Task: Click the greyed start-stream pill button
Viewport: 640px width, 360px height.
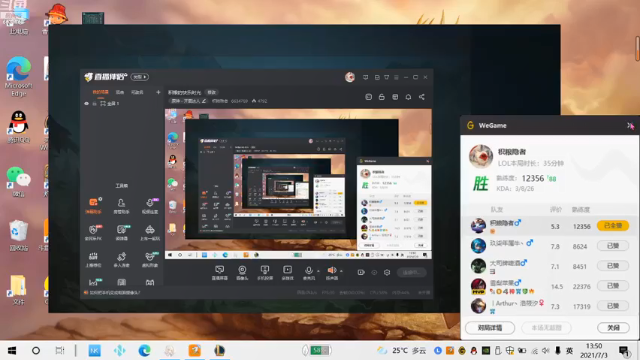Action: pyautogui.click(x=412, y=272)
